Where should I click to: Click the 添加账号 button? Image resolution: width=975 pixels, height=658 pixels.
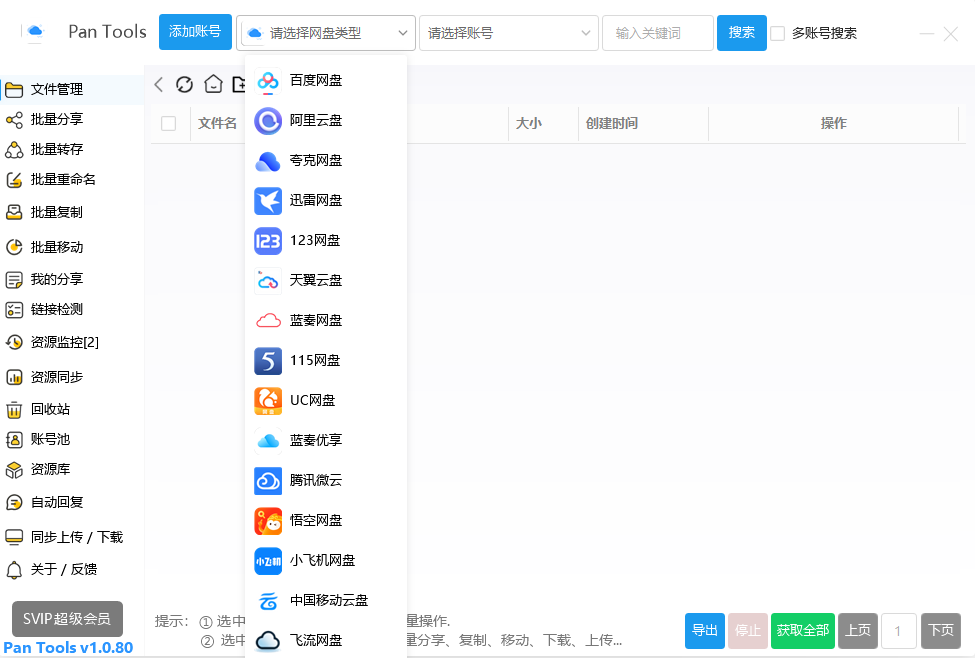click(195, 32)
